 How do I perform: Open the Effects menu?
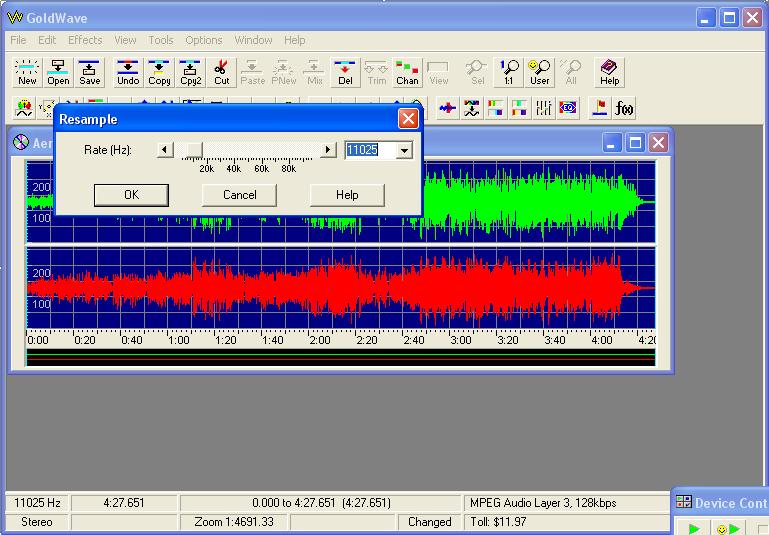(85, 40)
